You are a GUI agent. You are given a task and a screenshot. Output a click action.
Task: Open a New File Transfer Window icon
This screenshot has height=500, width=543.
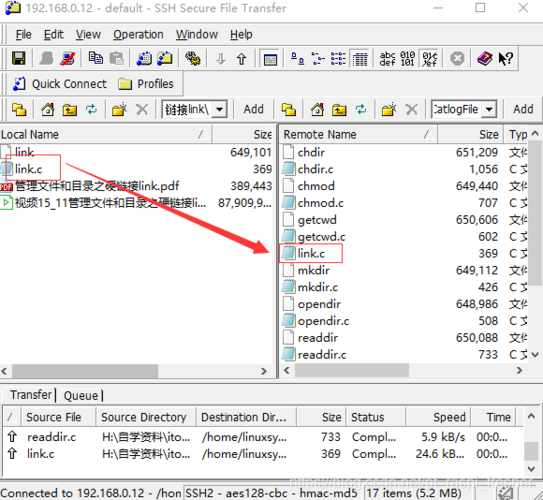(x=165, y=58)
